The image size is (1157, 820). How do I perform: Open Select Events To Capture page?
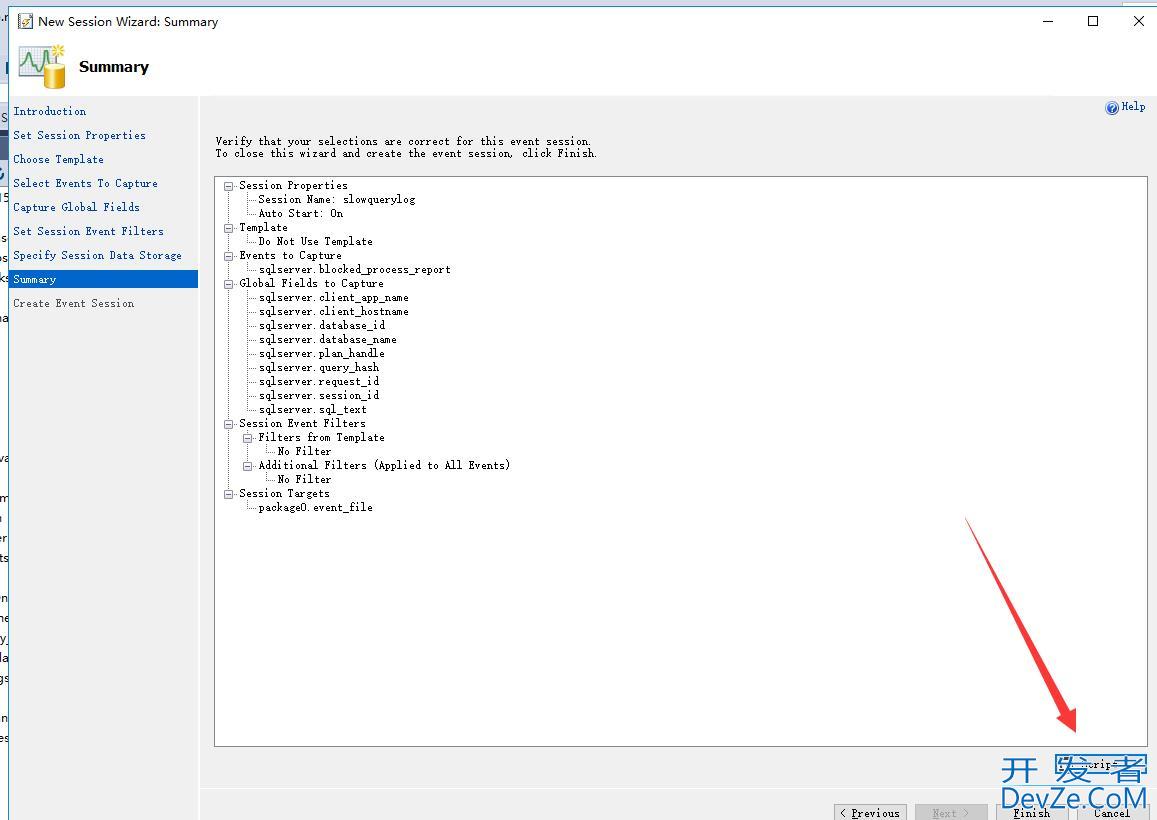click(85, 183)
